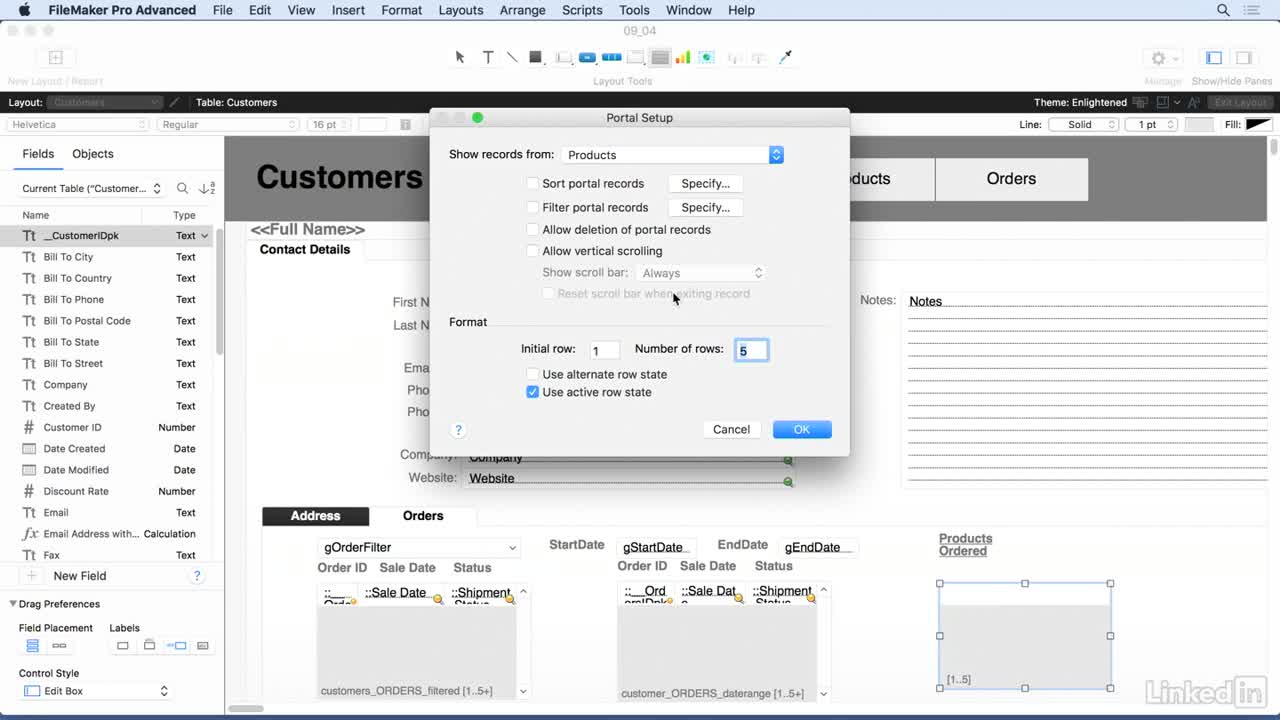Choose horizontal field placement icon
Viewport: 1280px width, 720px height.
click(x=59, y=646)
